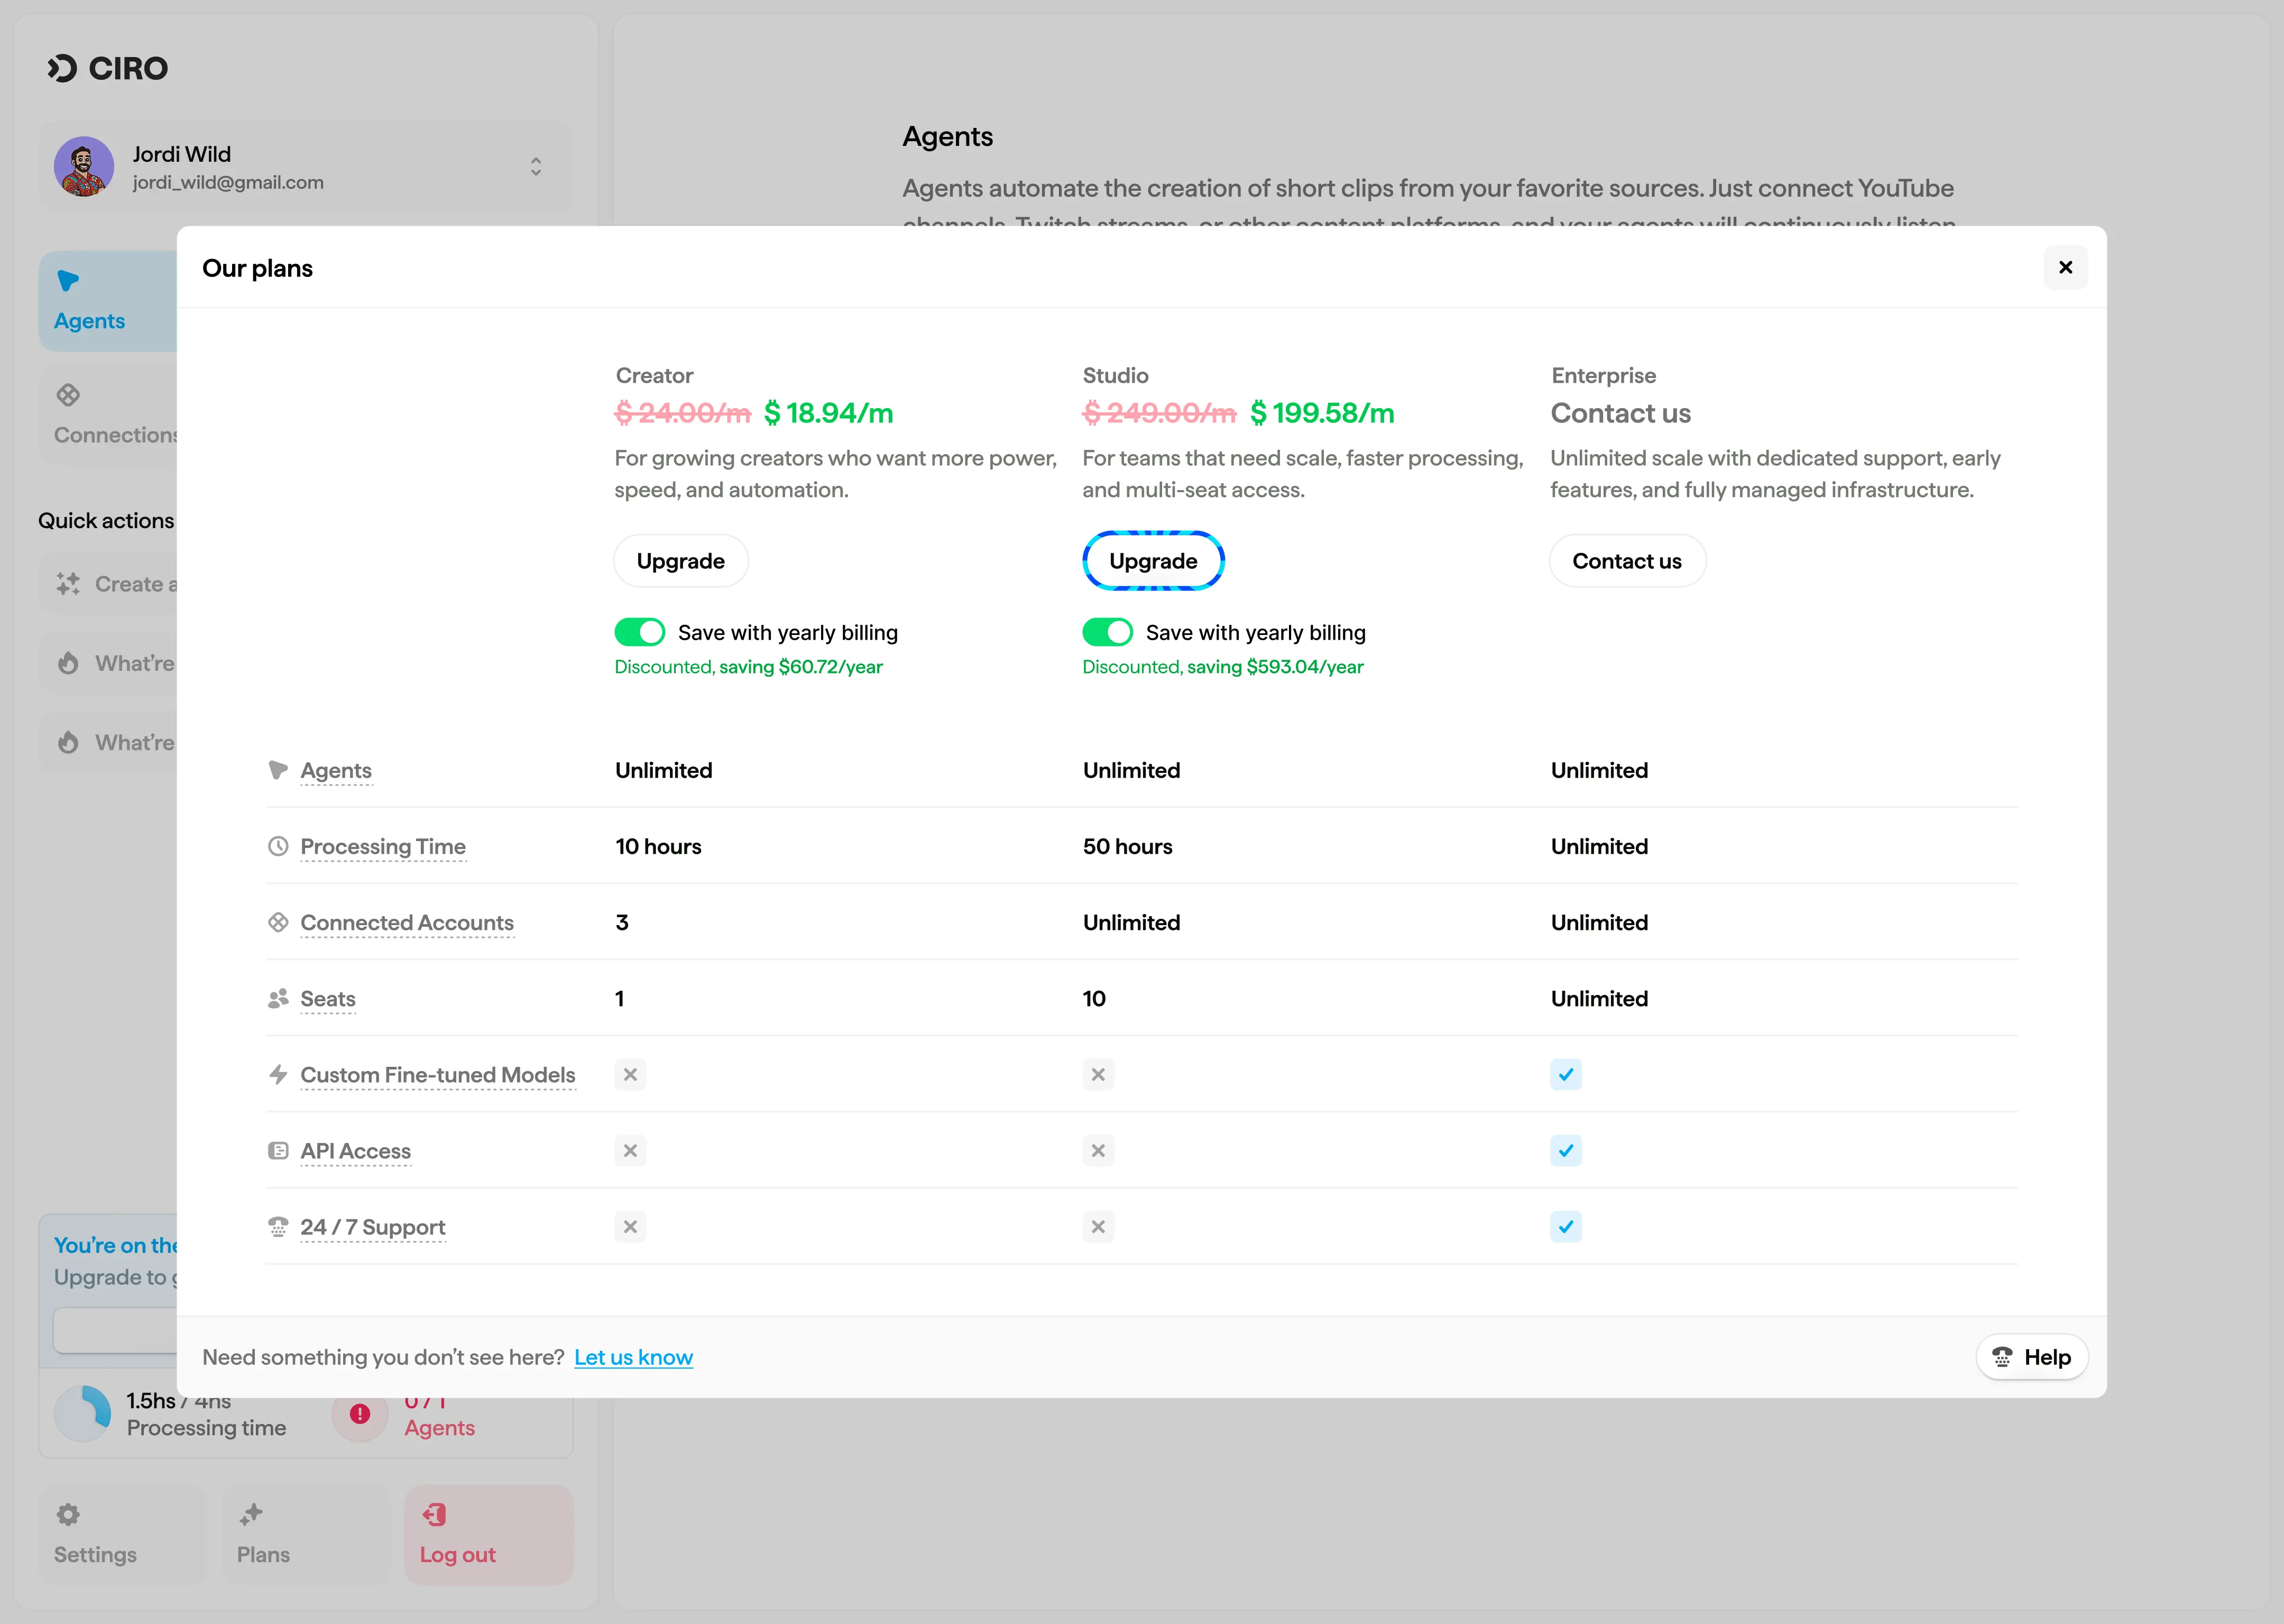Screen dimensions: 2284x1624
Task: Open the Let us know link
Action: [633, 1357]
